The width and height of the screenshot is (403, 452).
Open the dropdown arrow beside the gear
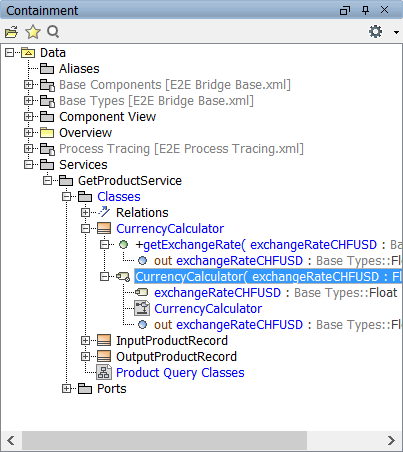[396, 32]
